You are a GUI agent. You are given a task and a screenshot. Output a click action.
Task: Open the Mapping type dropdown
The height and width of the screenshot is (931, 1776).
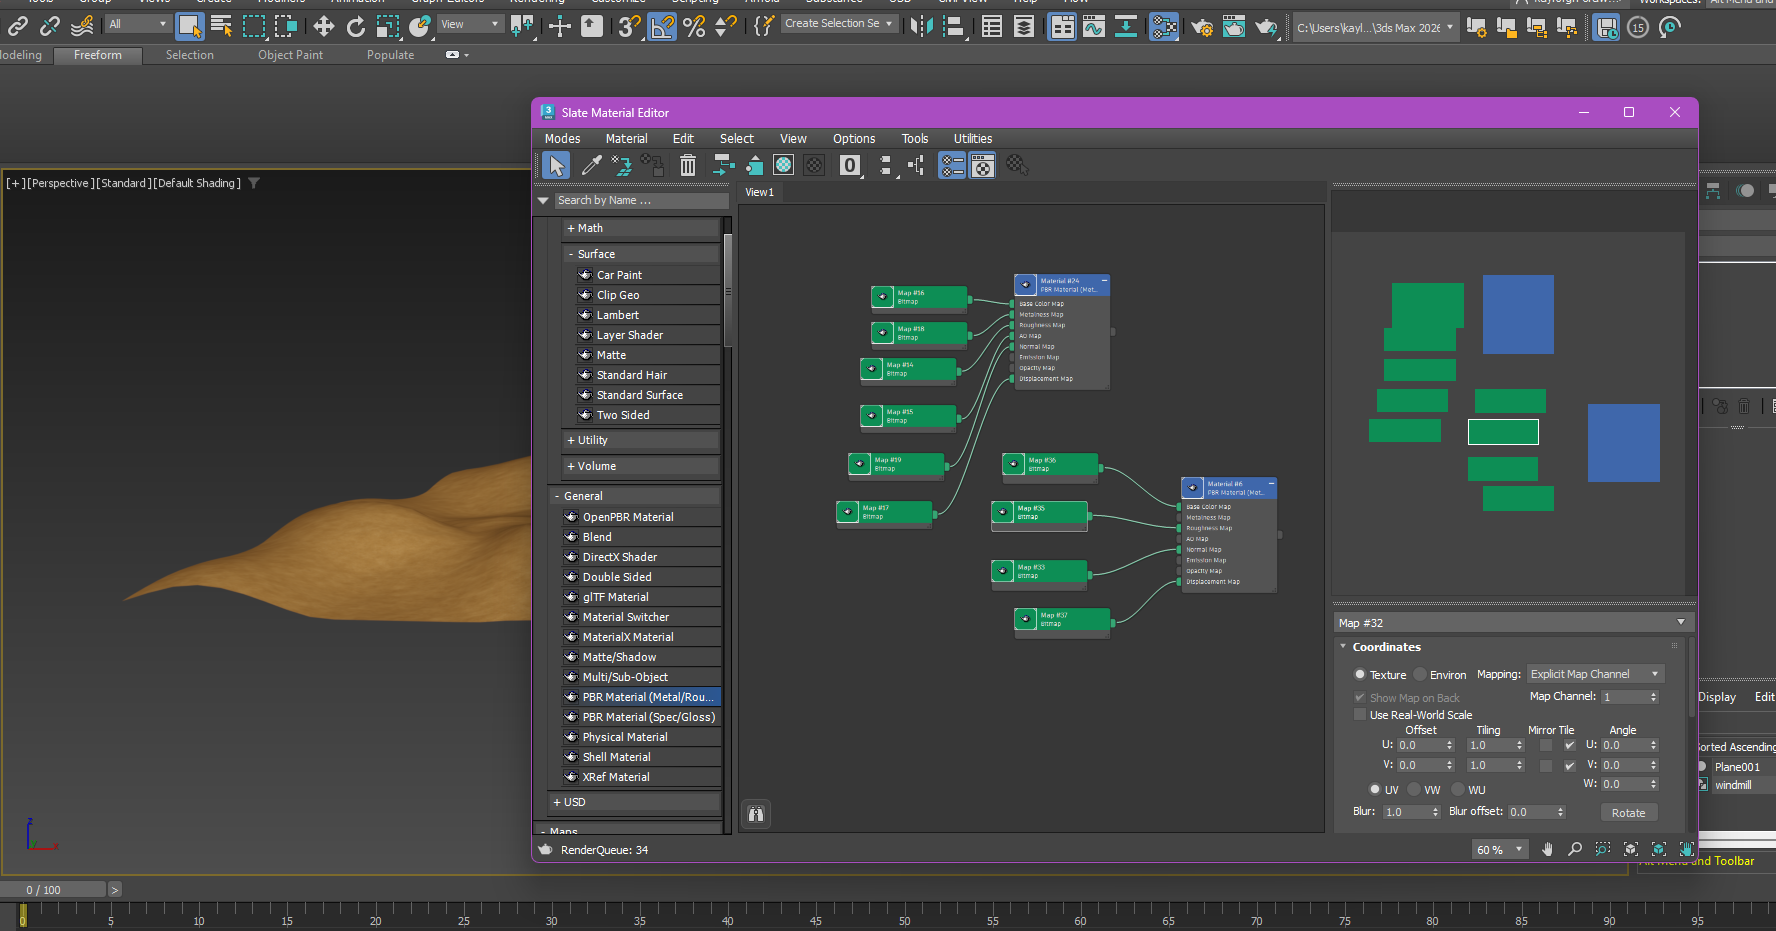coord(1595,674)
